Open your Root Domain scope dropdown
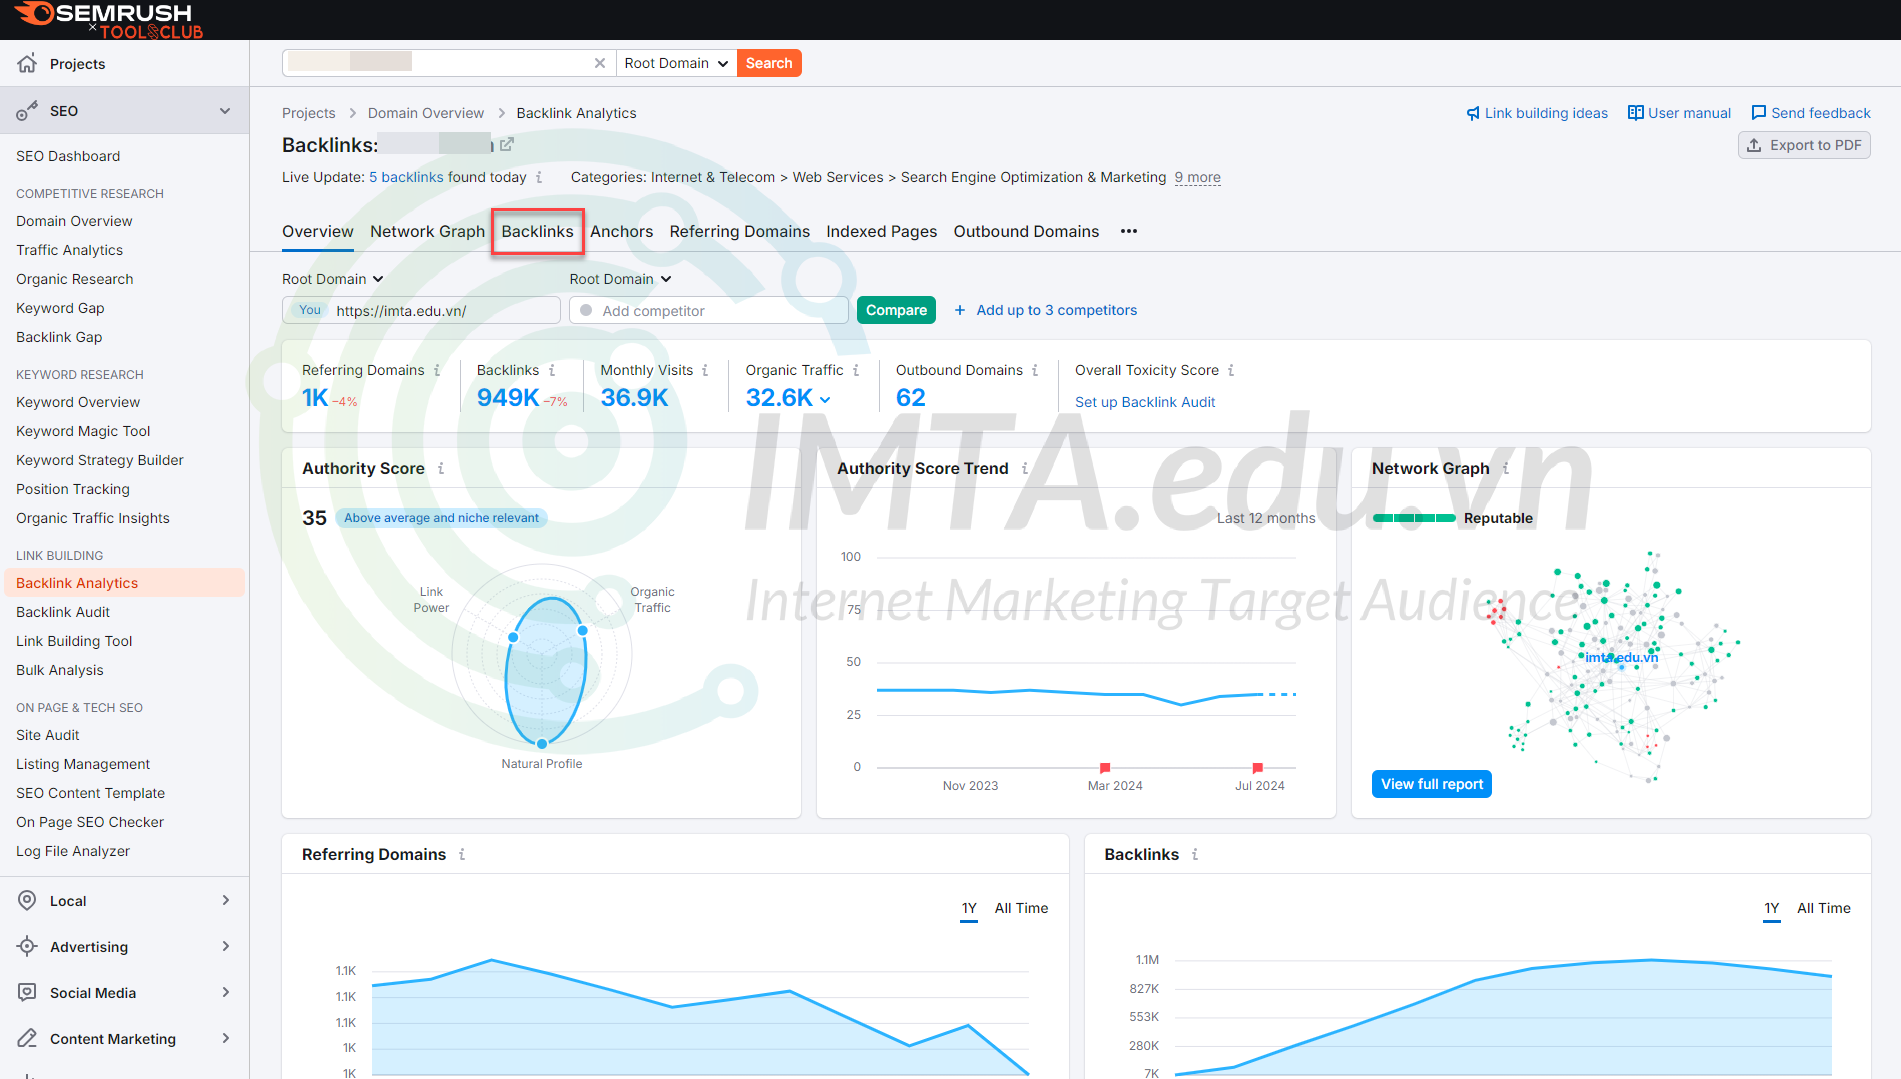1901x1079 pixels. tap(333, 279)
